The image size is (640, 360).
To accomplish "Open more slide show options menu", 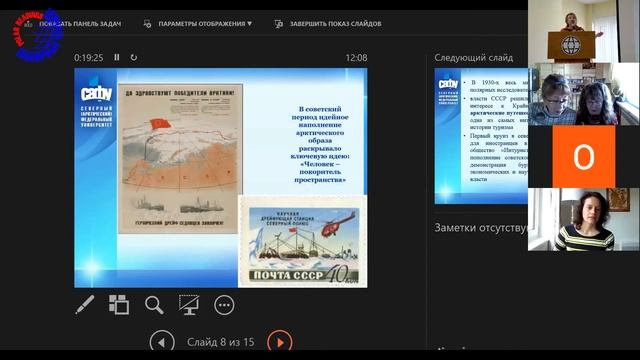I will coord(224,305).
